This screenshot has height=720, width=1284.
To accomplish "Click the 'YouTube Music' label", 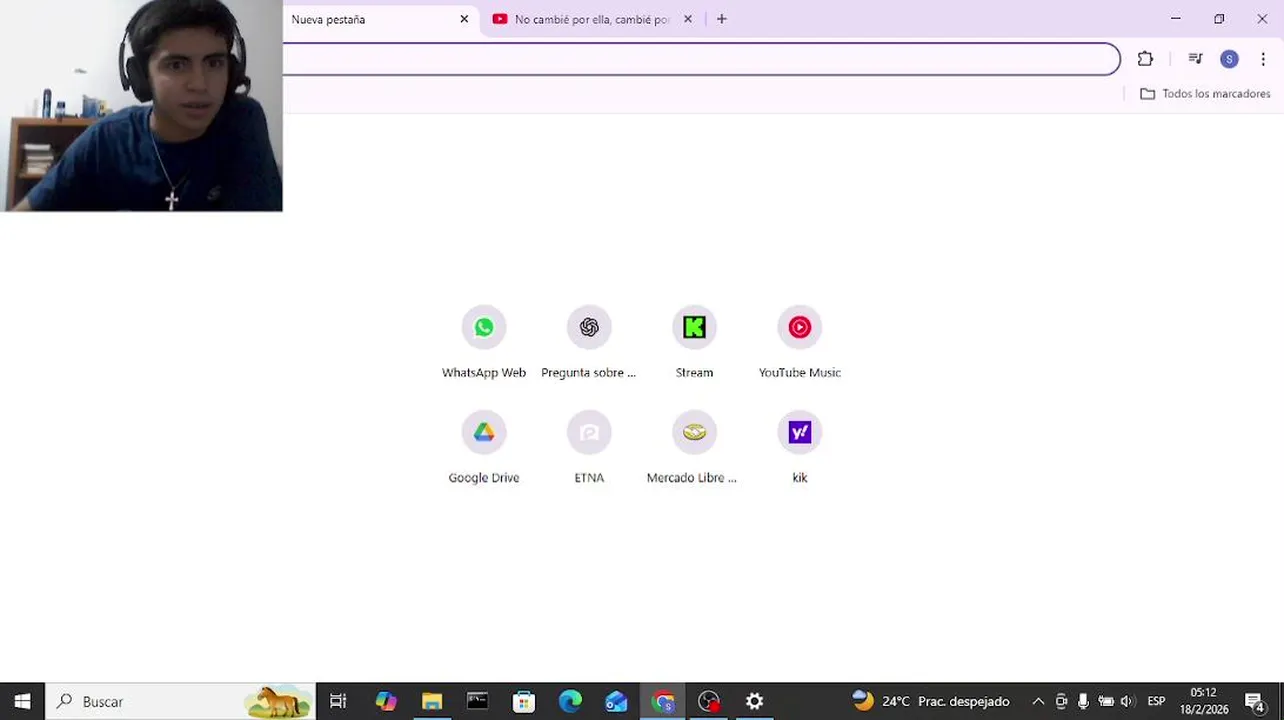I will click(799, 372).
